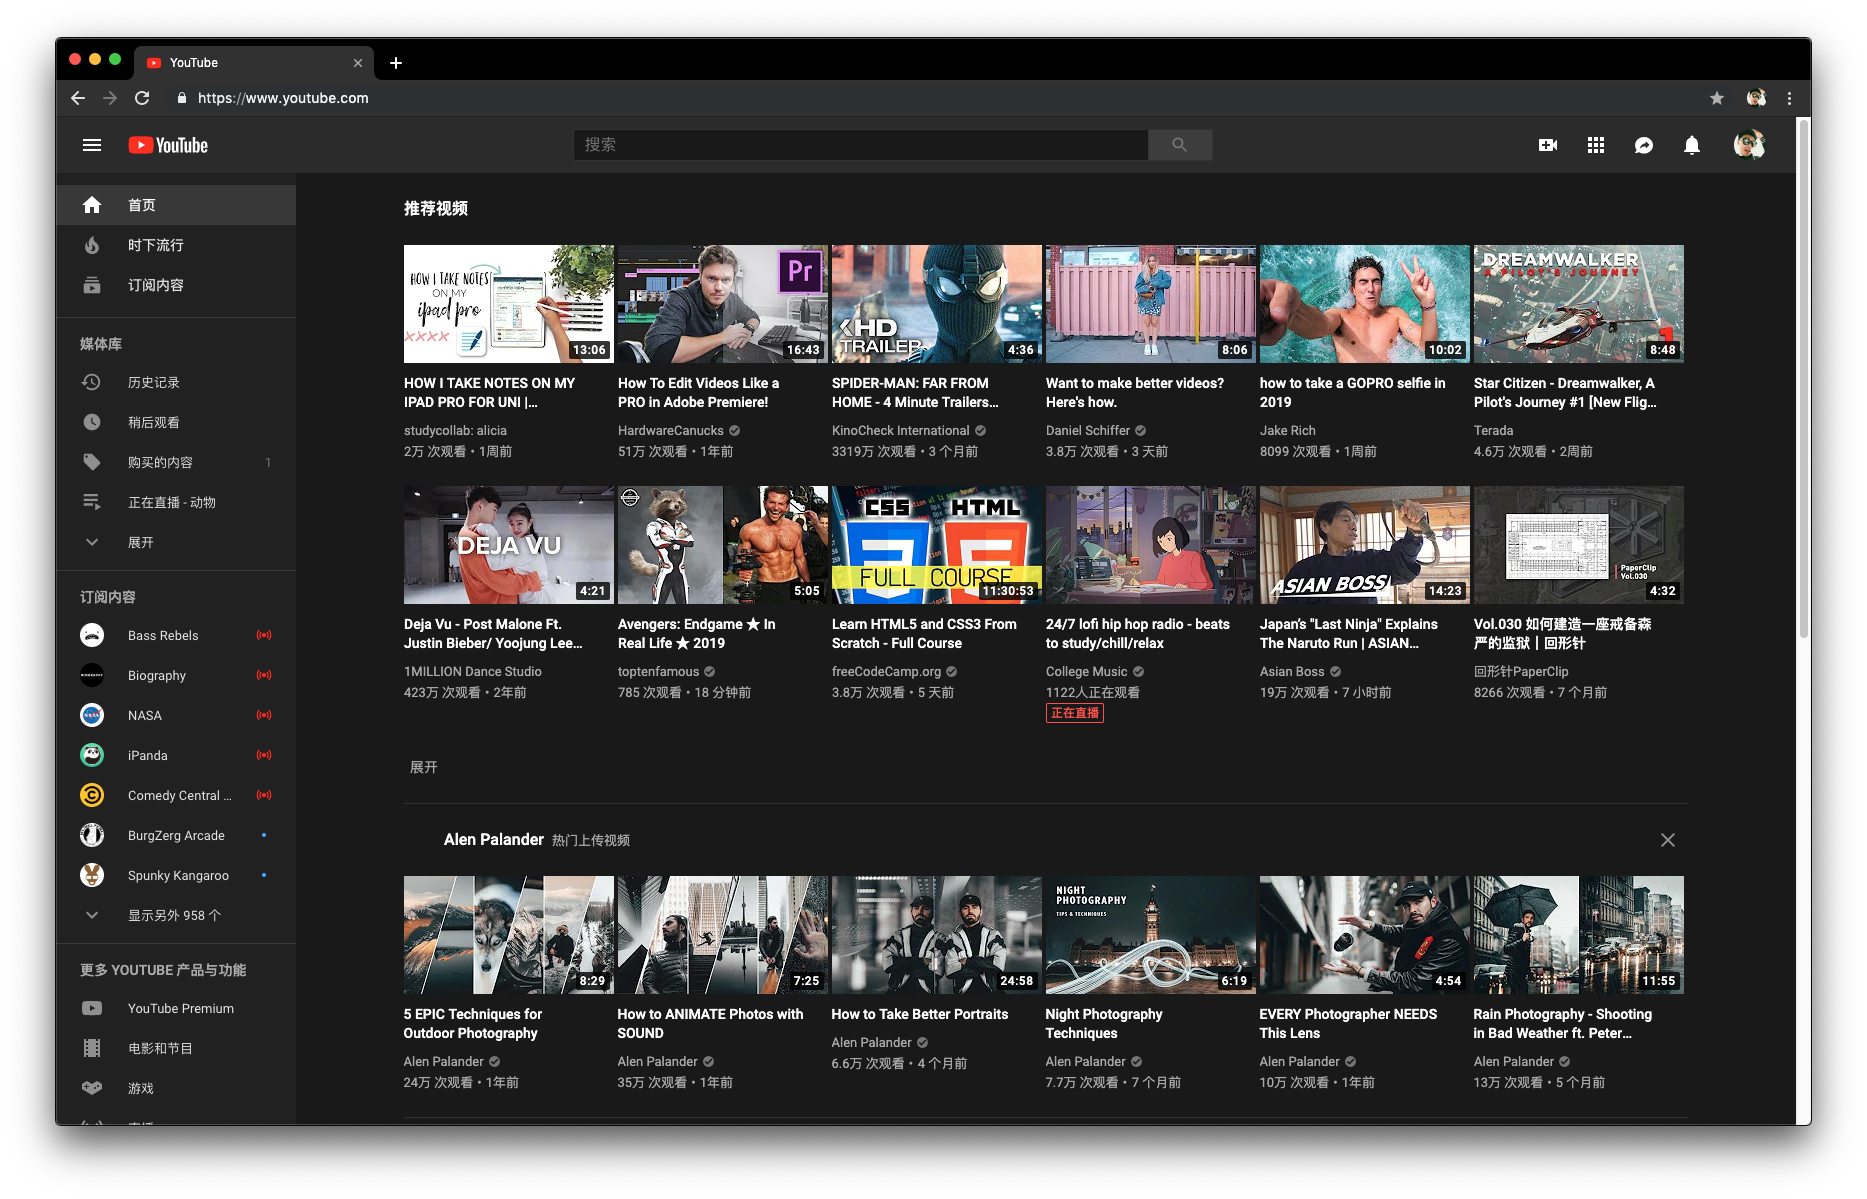
Task: Open the freeCodeCamp.org channel link
Action: (887, 671)
